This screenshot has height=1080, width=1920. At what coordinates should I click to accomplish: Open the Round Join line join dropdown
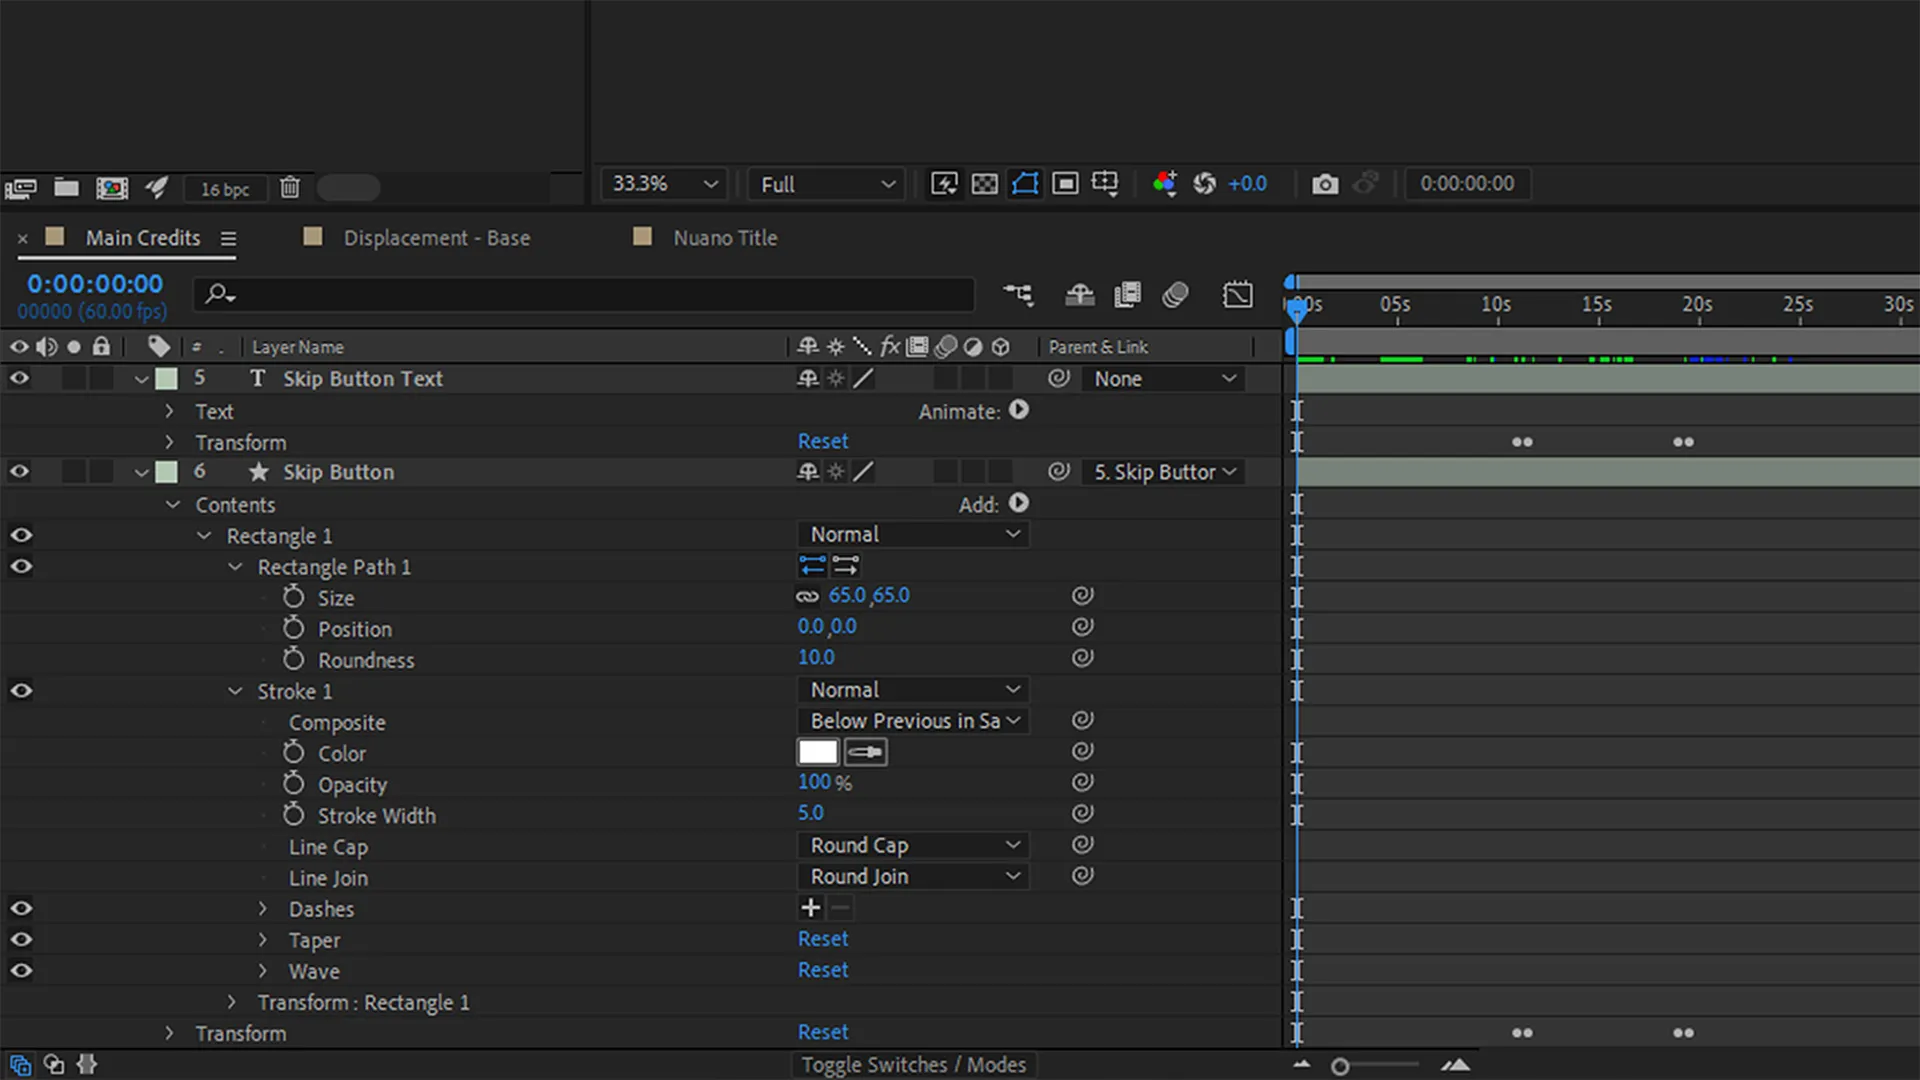[x=913, y=876]
